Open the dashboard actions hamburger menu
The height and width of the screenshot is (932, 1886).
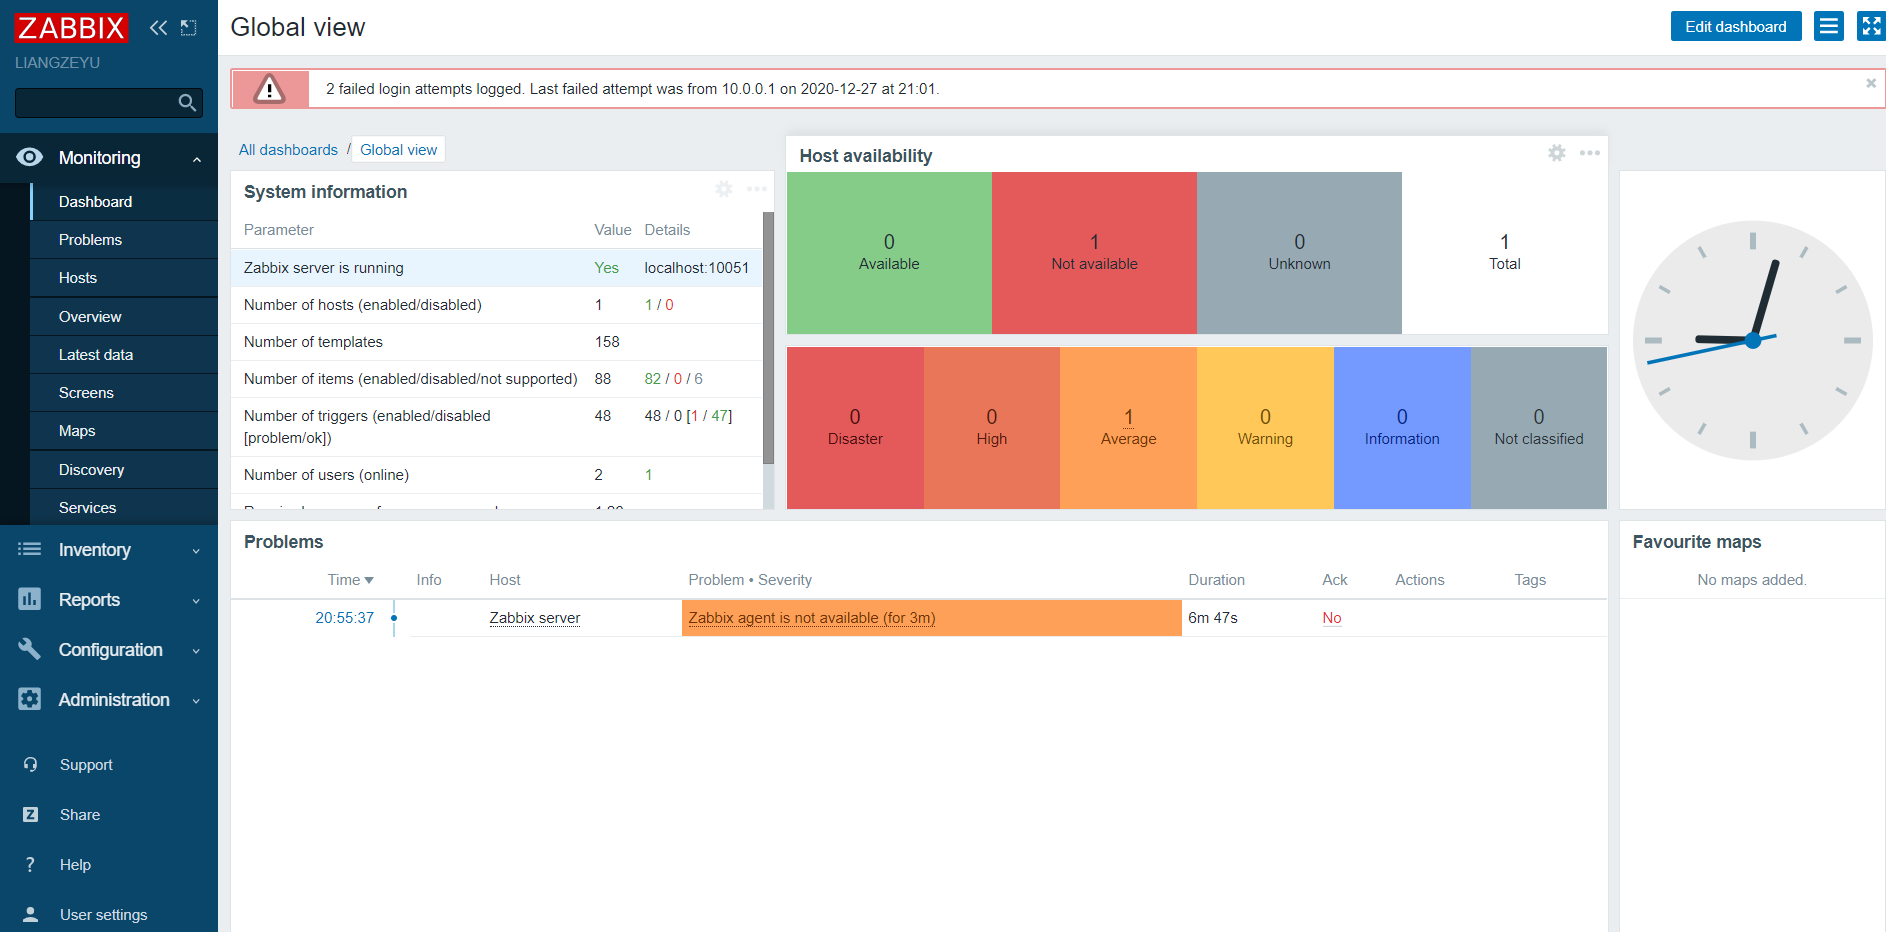pyautogui.click(x=1829, y=26)
